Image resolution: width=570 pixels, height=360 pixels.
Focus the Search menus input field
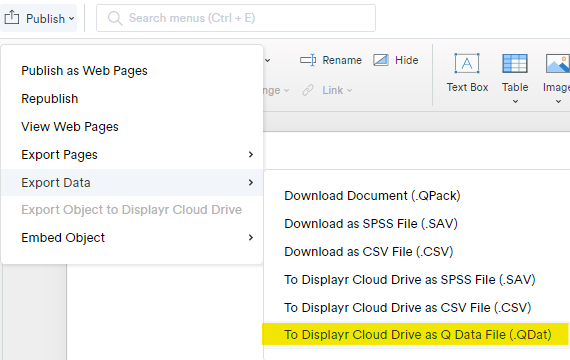coord(236,18)
